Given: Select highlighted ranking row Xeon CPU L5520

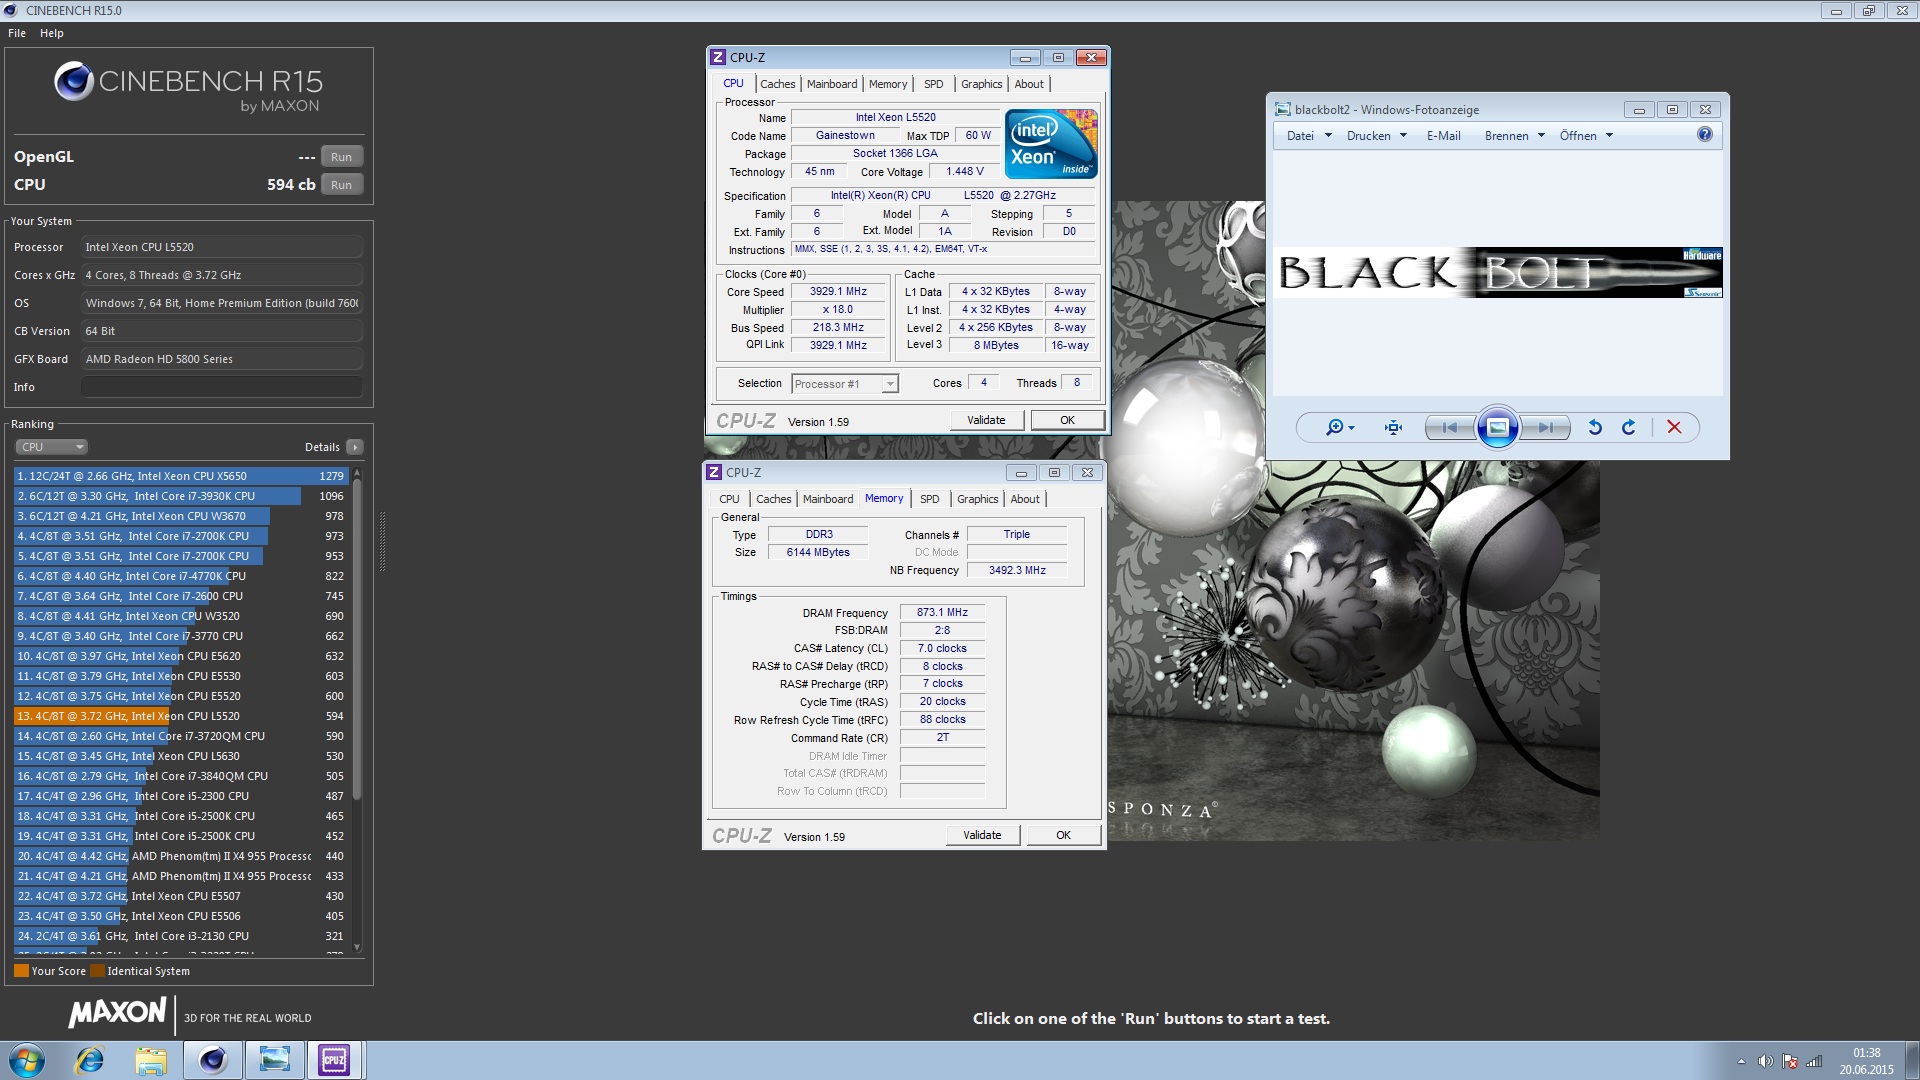Looking at the screenshot, I should pos(181,716).
